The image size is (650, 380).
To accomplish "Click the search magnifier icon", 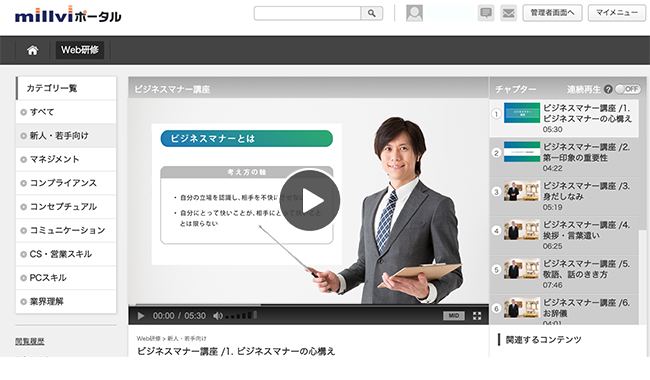I will [x=371, y=13].
